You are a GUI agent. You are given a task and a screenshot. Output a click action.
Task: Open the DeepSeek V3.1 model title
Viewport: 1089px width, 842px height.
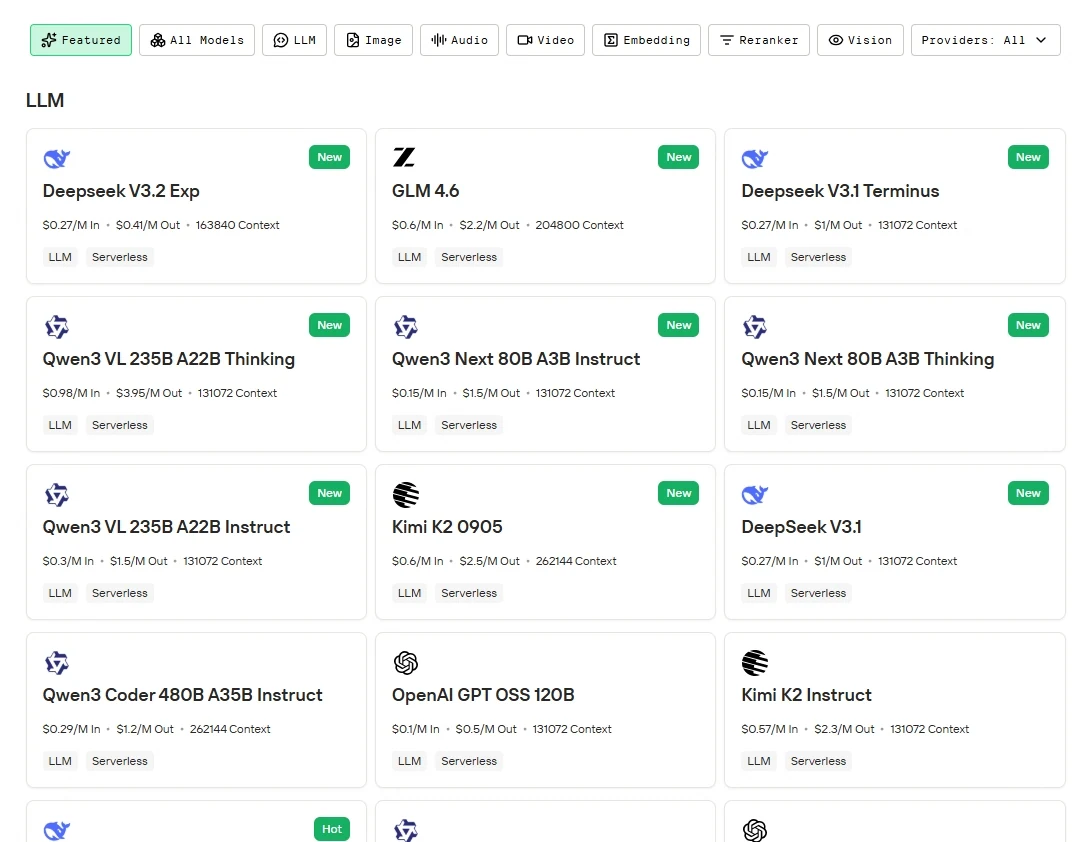coord(801,527)
